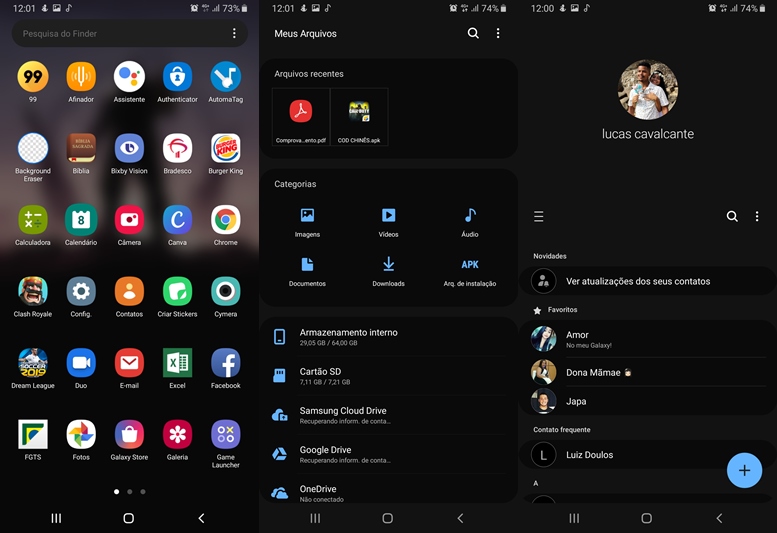Open Arq. de instalação APK category
This screenshot has width=777, height=533.
click(470, 272)
